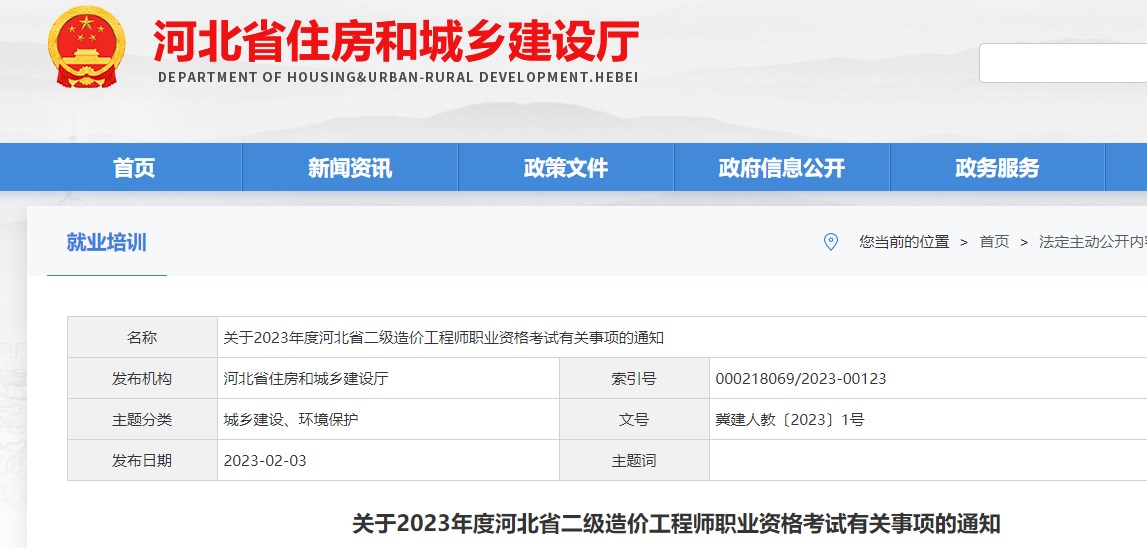Viewport: 1147px width, 548px height.
Task: Go to 新闻资讯 in the navigation bar
Action: pyautogui.click(x=350, y=168)
